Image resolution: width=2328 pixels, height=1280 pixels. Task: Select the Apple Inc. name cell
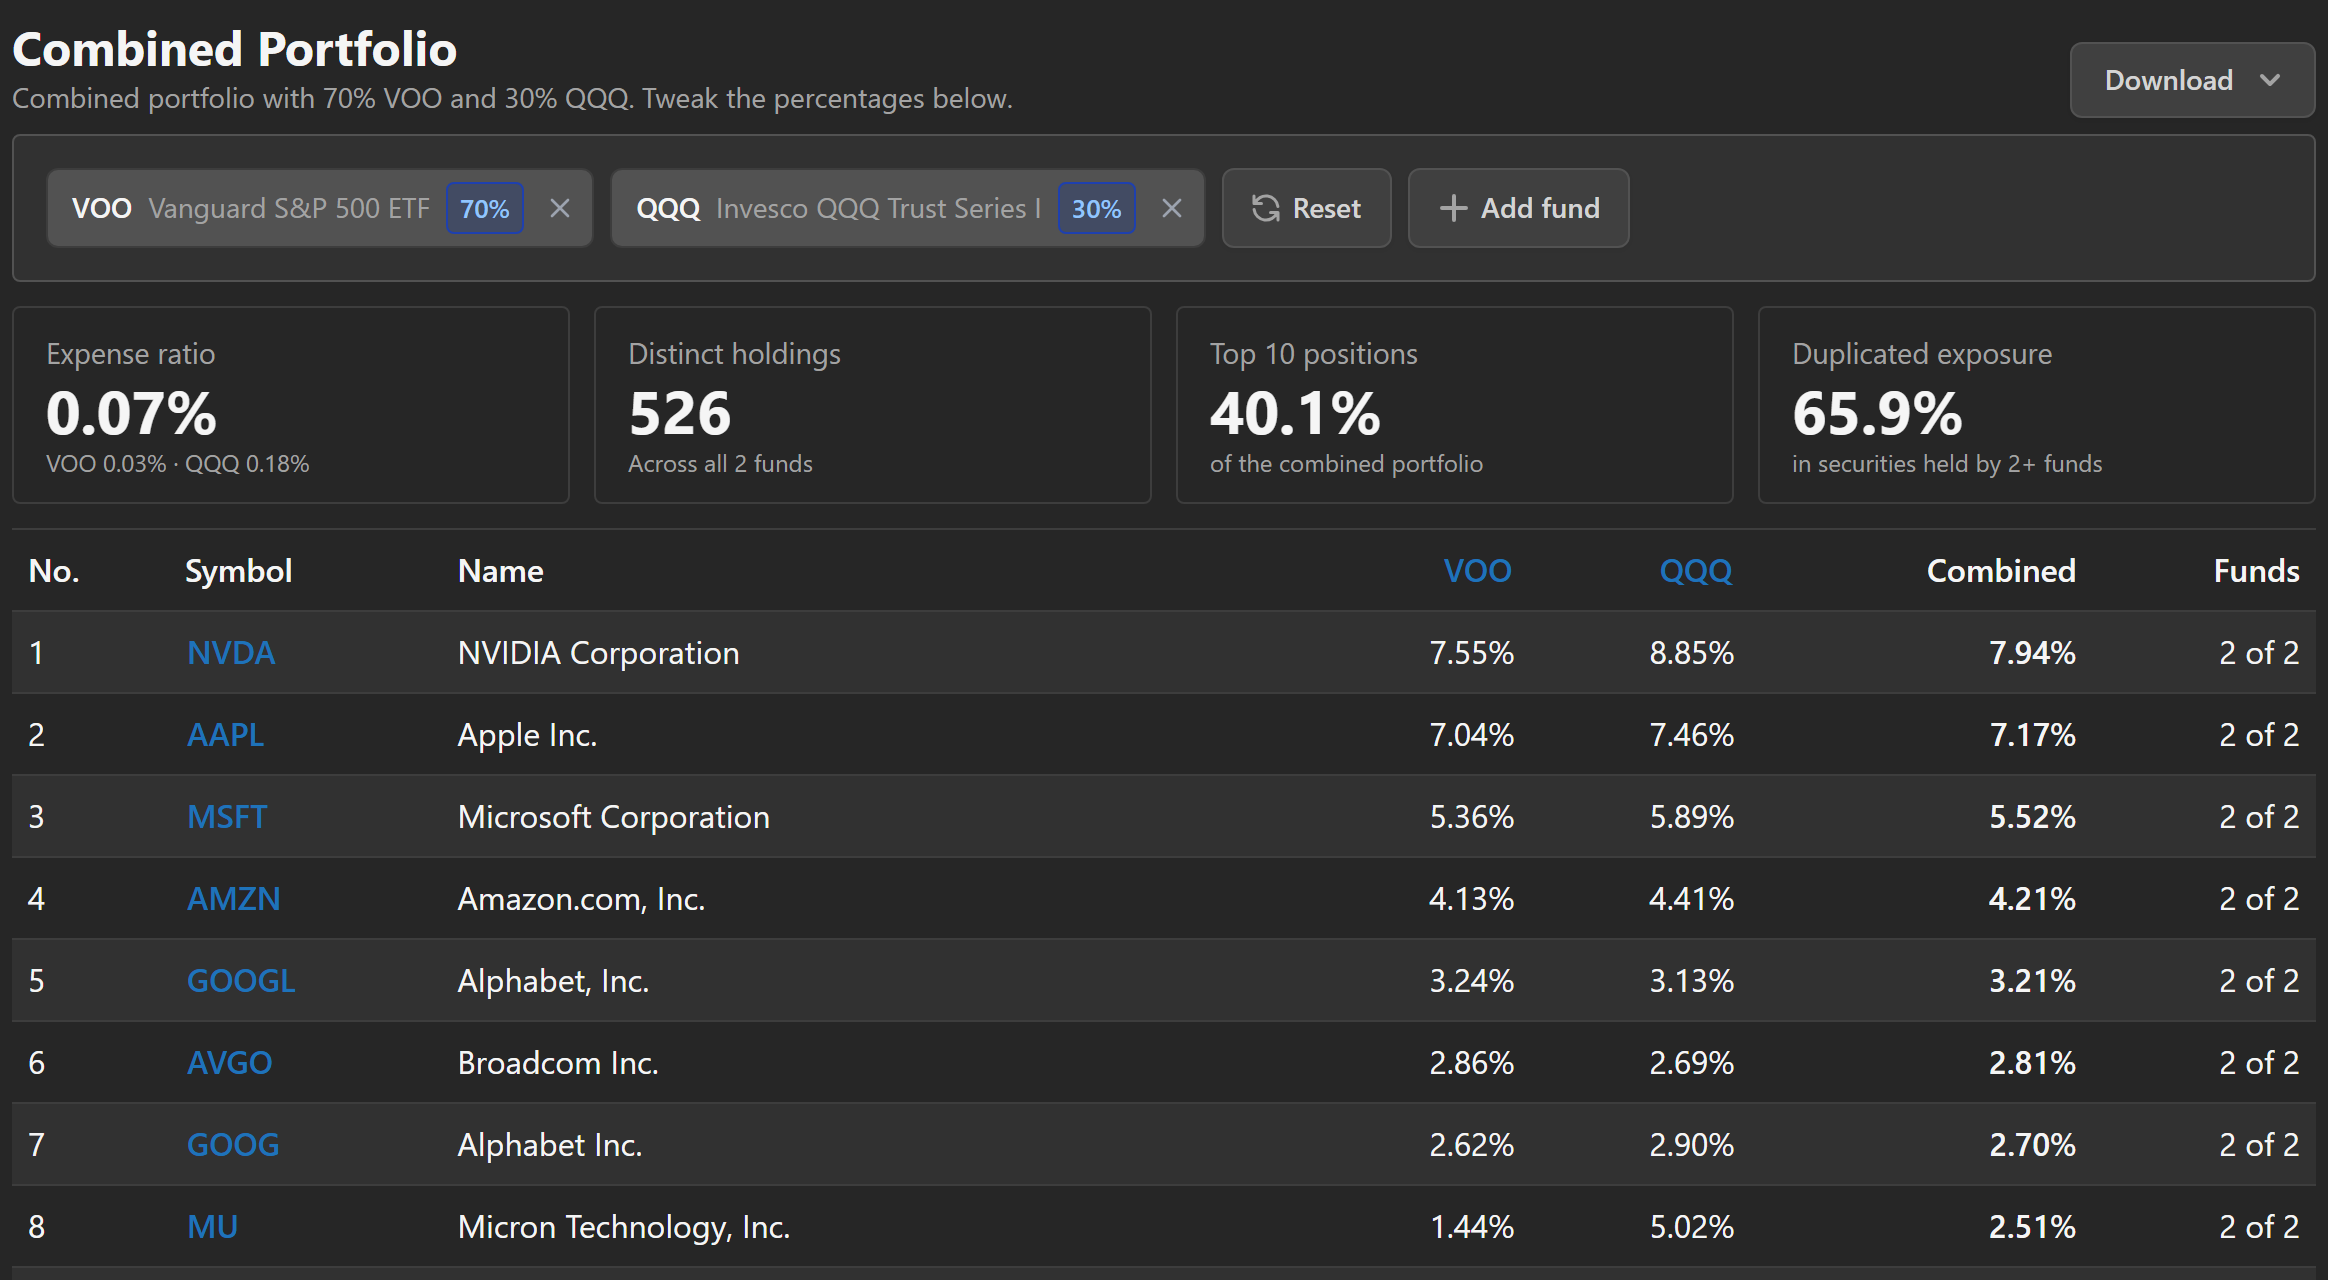pos(527,735)
